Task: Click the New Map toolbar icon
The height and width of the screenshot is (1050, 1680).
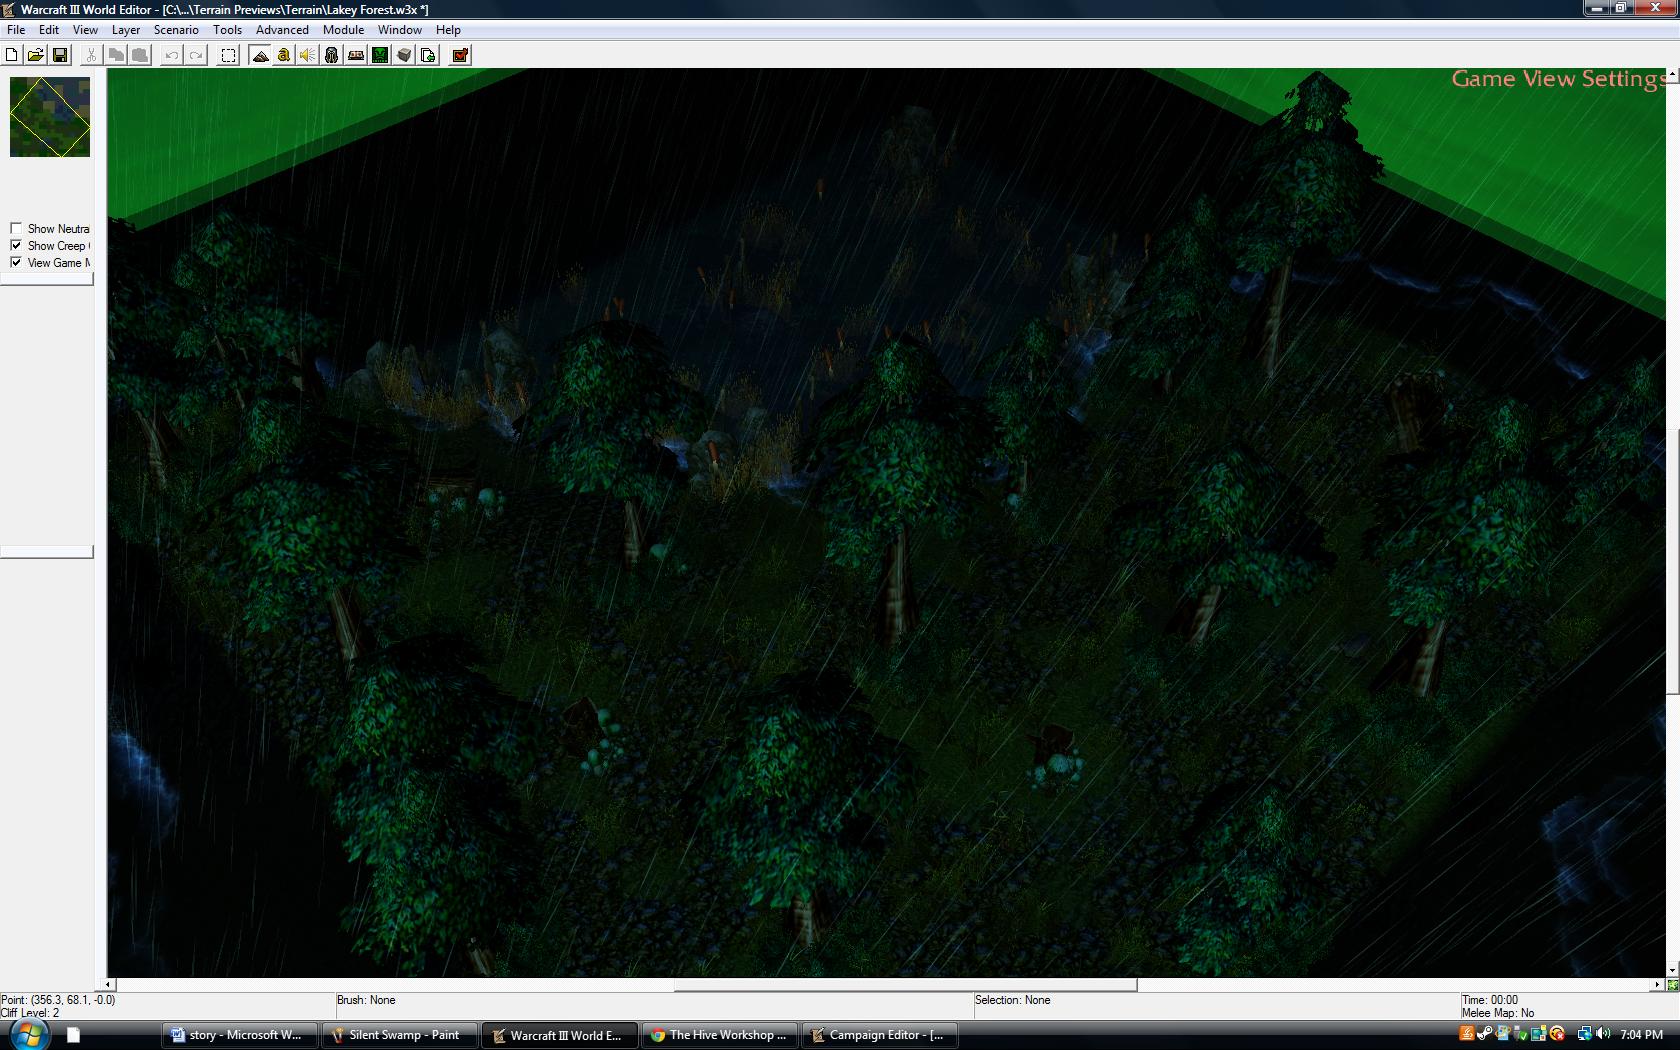Action: point(12,55)
